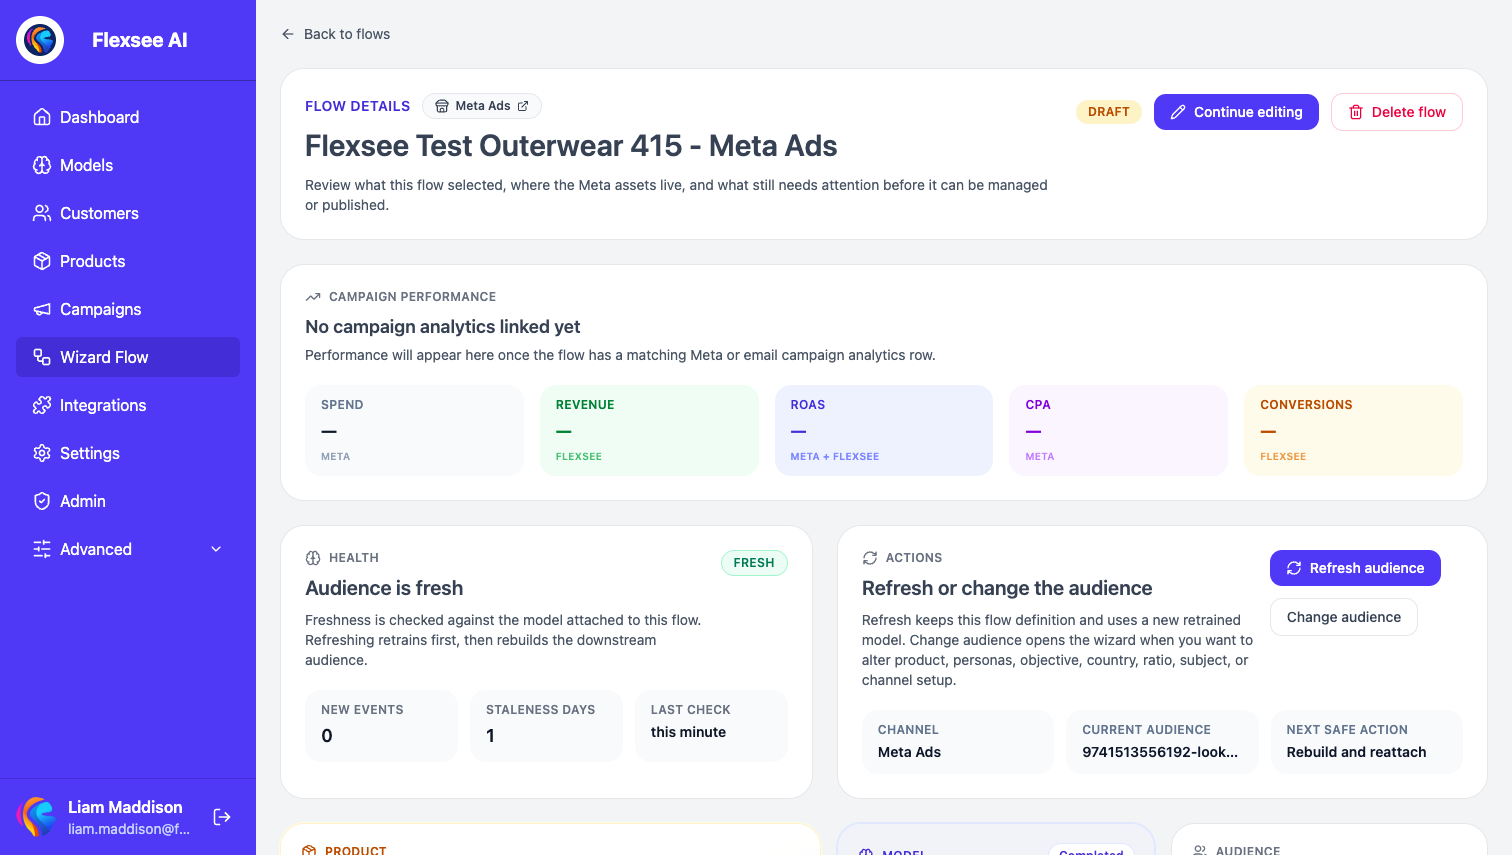This screenshot has height=855, width=1512.
Task: Click the Settings gear icon
Action: pos(42,453)
